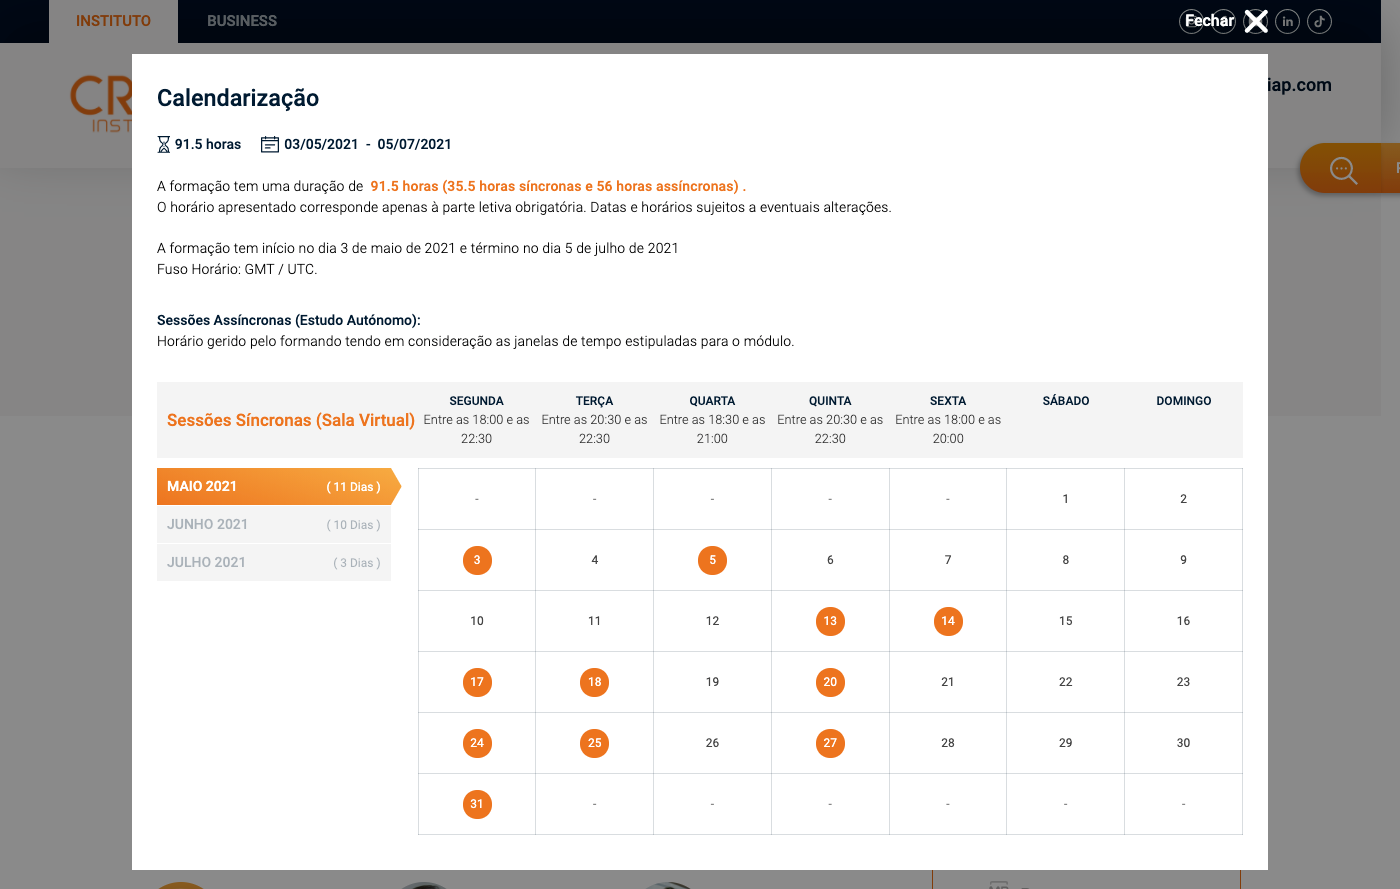Viewport: 1400px width, 889px height.
Task: Click calendar day 7 under SEXTA
Action: [948, 560]
